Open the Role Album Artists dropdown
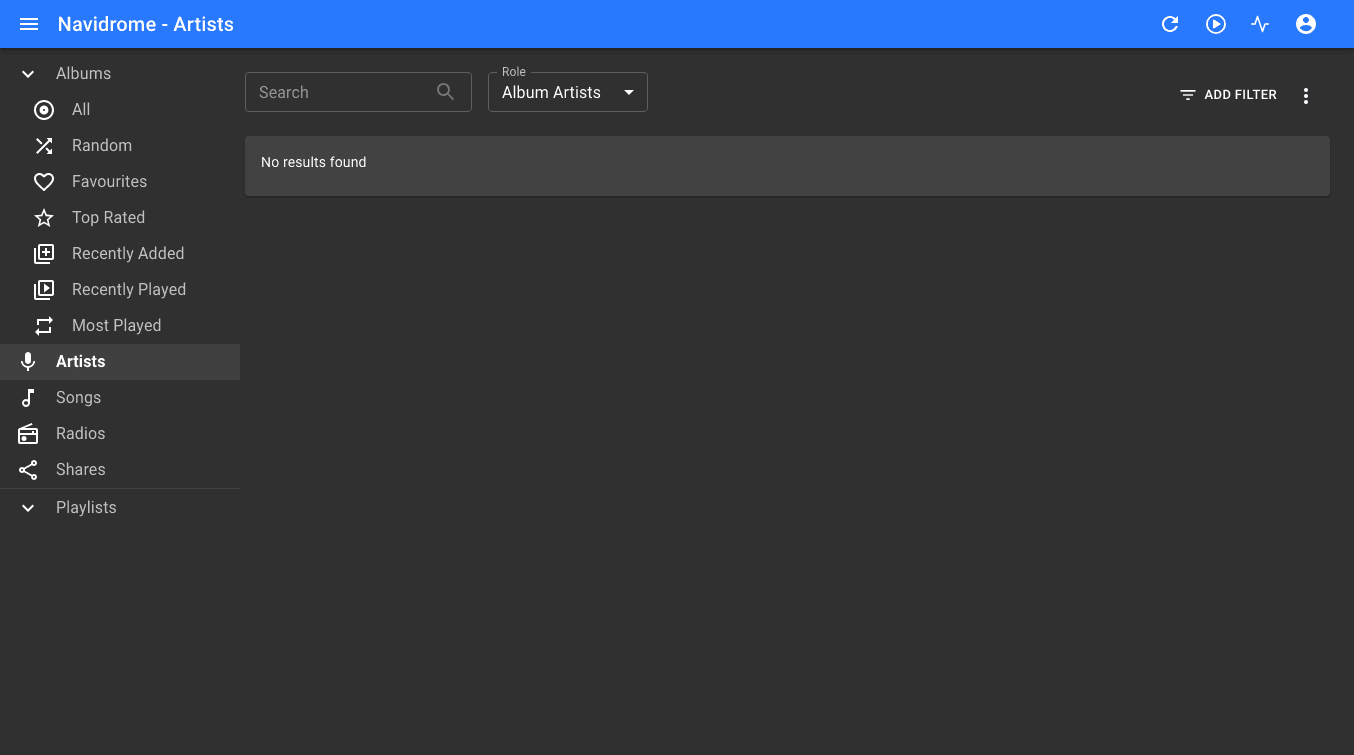 568,92
